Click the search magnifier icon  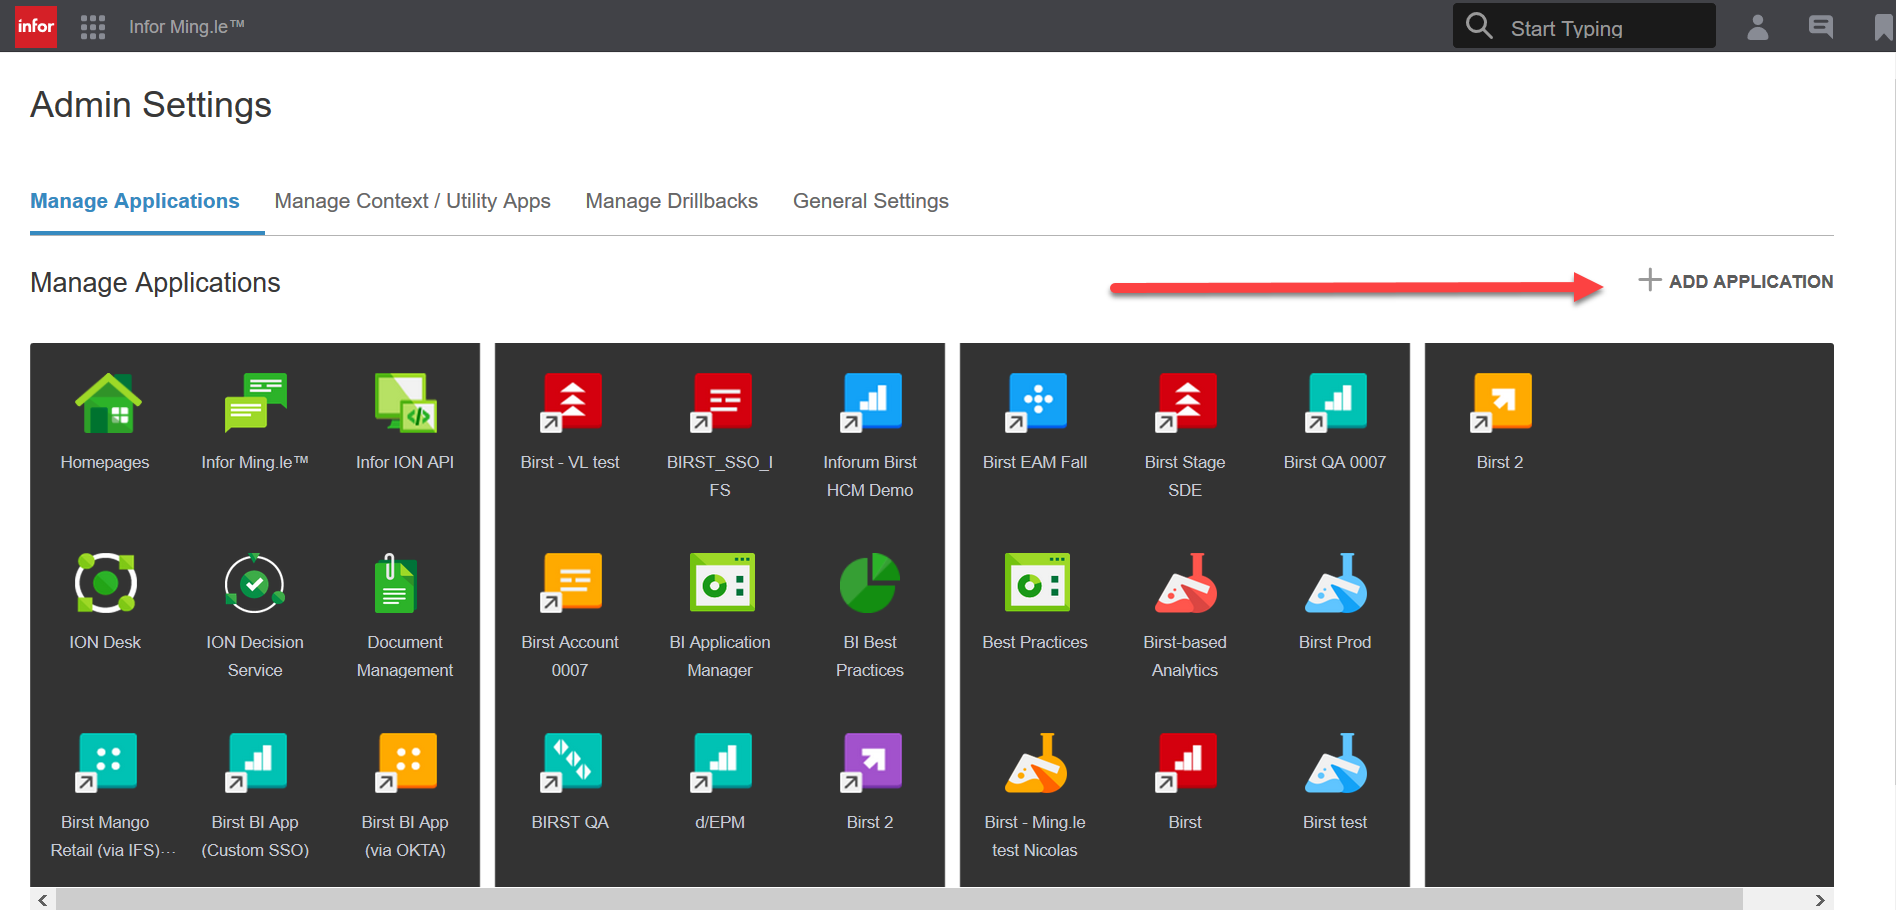pos(1479,25)
